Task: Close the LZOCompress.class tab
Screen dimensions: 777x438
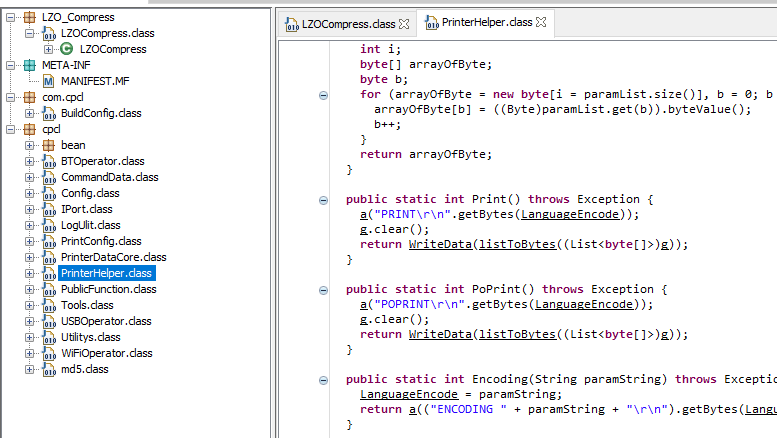Action: [x=404, y=24]
